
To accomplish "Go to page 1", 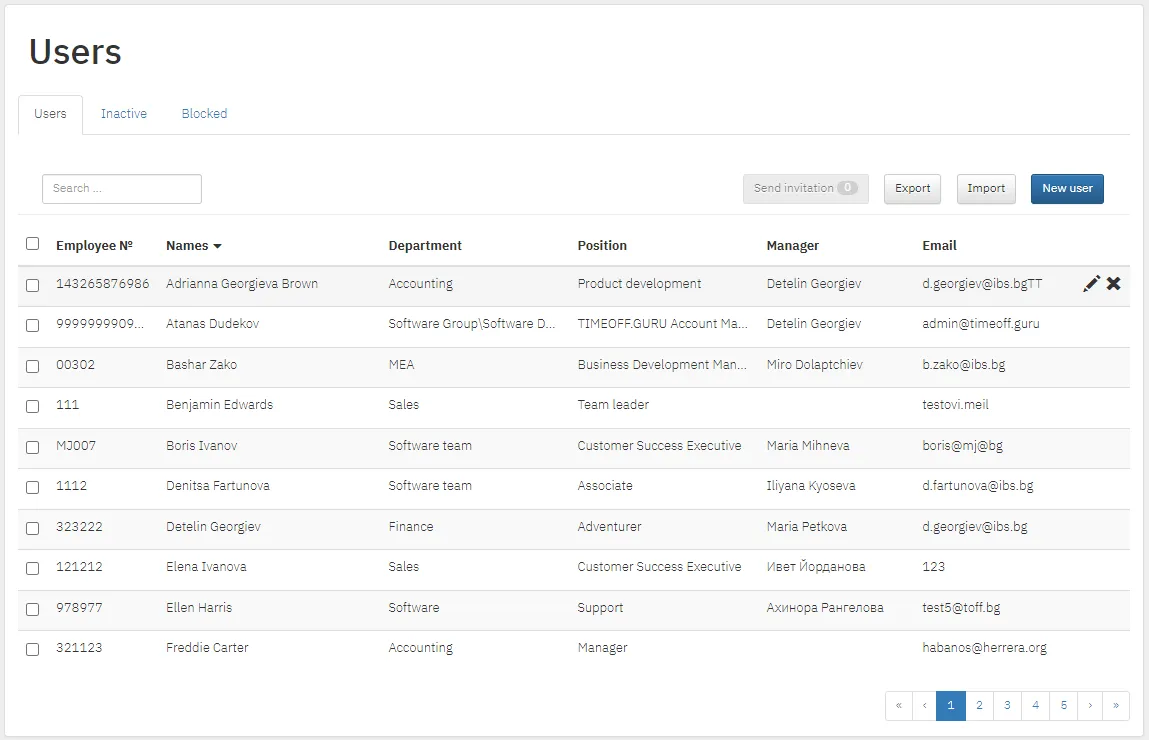I will tap(950, 706).
